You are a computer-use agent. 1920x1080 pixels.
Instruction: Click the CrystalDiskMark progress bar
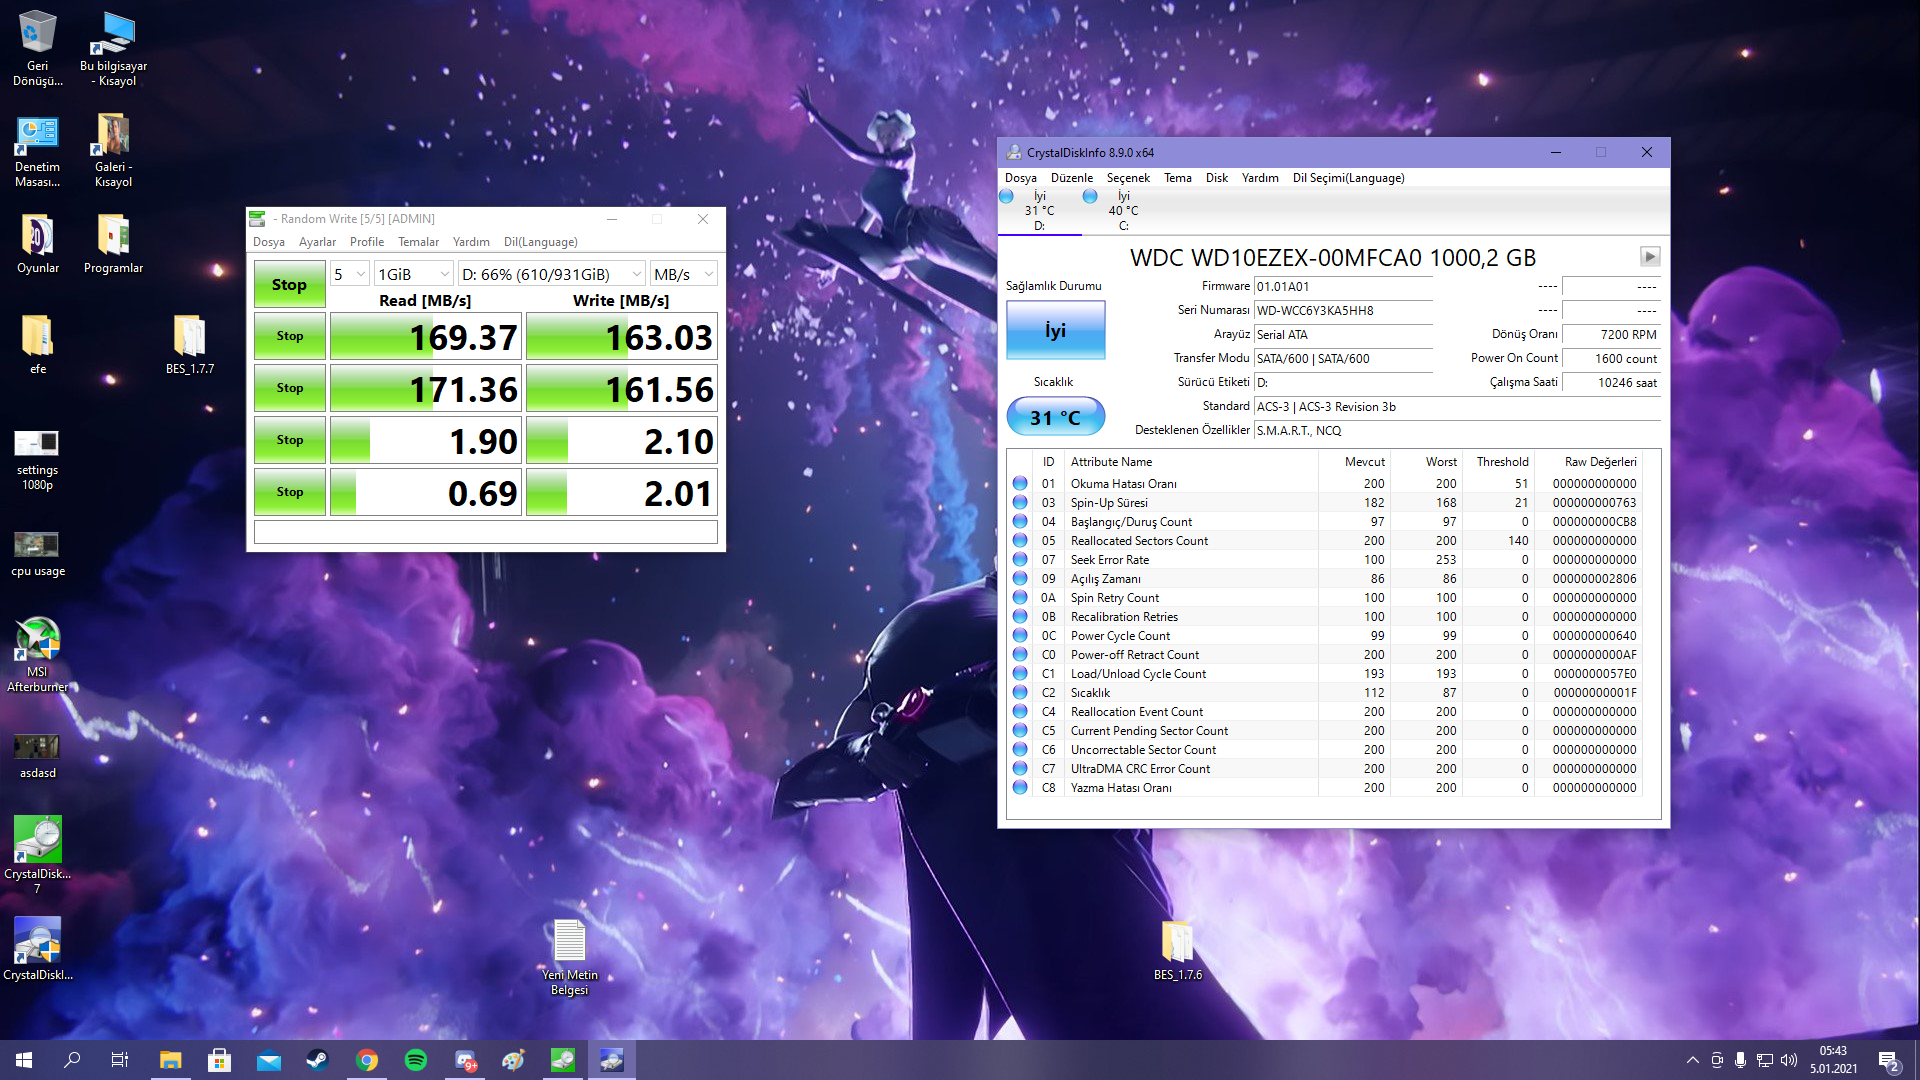[x=485, y=532]
